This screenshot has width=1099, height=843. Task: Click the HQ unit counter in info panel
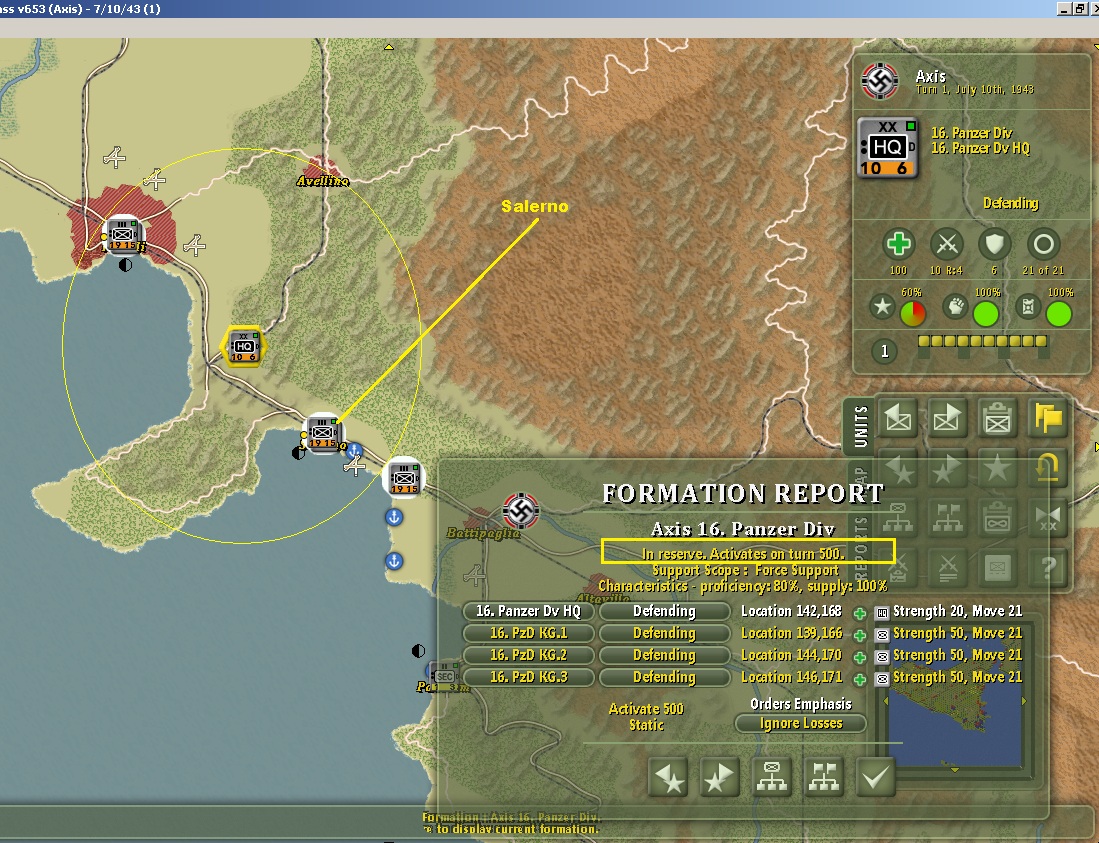(888, 148)
